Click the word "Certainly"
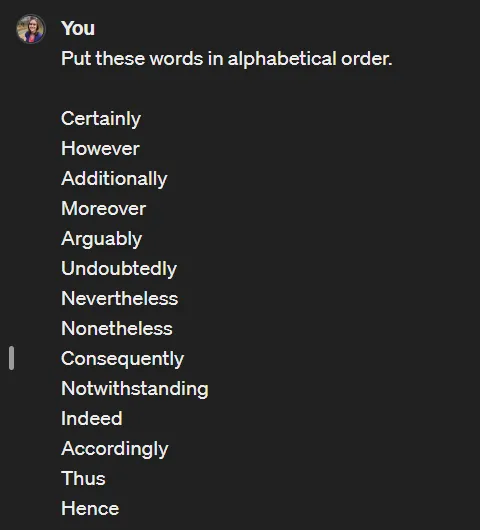 (101, 119)
